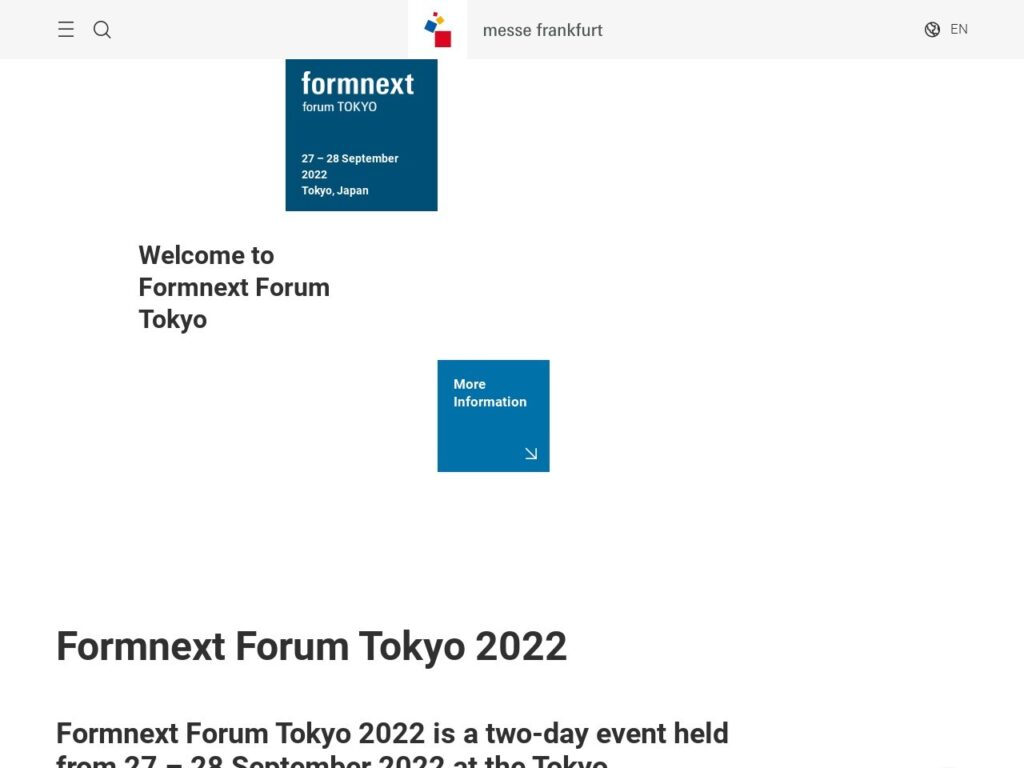Click the diagonal arrow inside More Information tile

[x=529, y=452]
